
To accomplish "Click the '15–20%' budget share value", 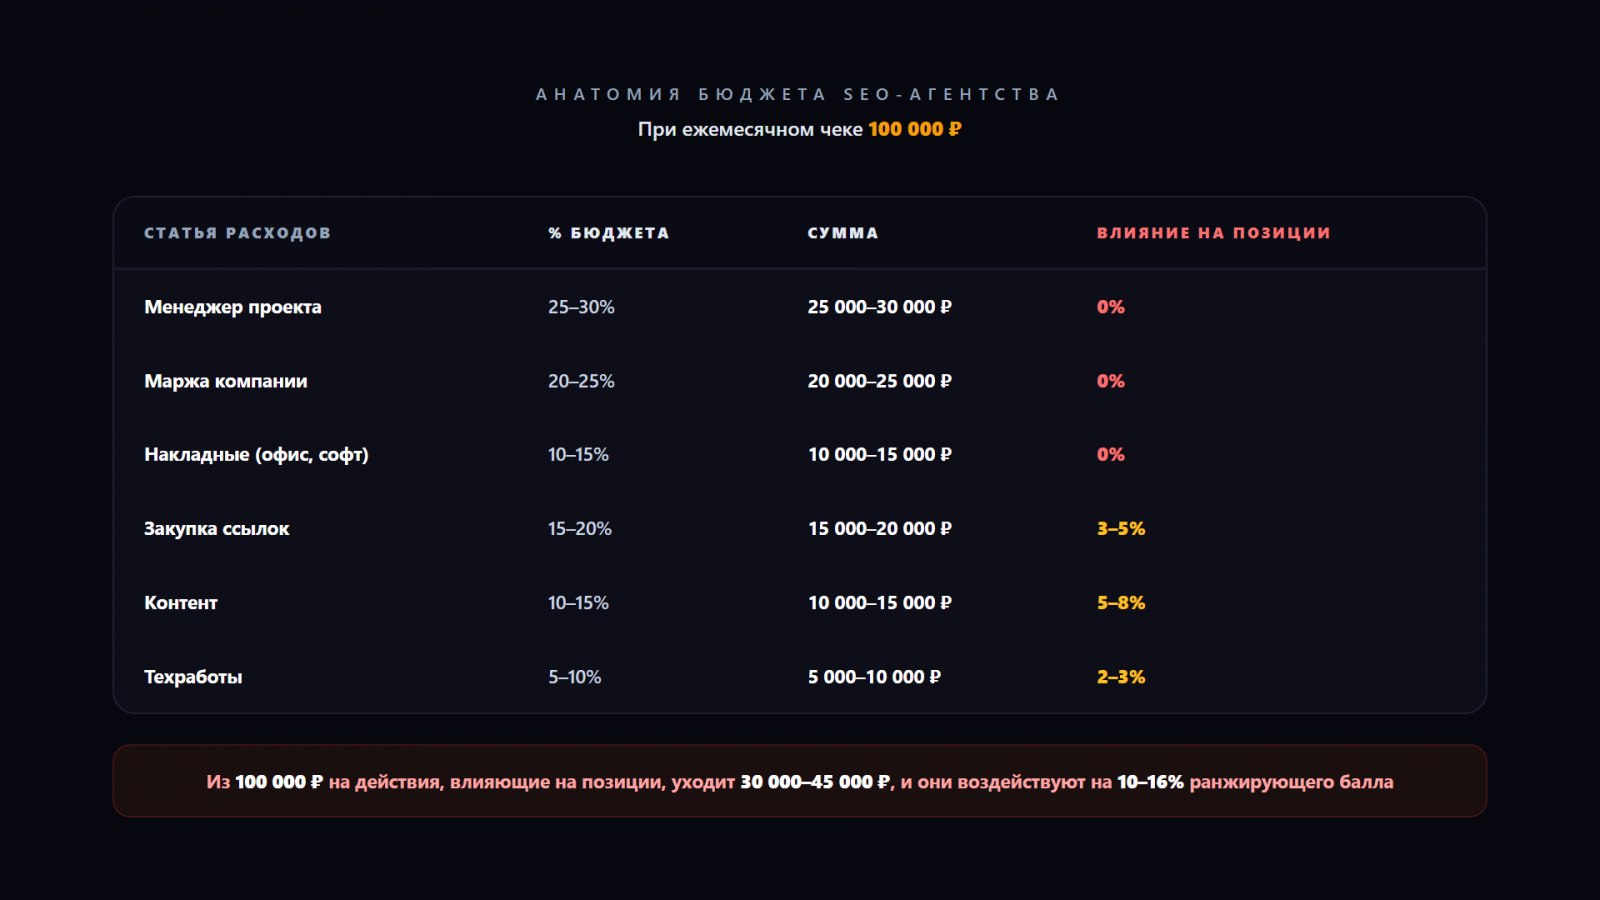I will (x=580, y=529).
